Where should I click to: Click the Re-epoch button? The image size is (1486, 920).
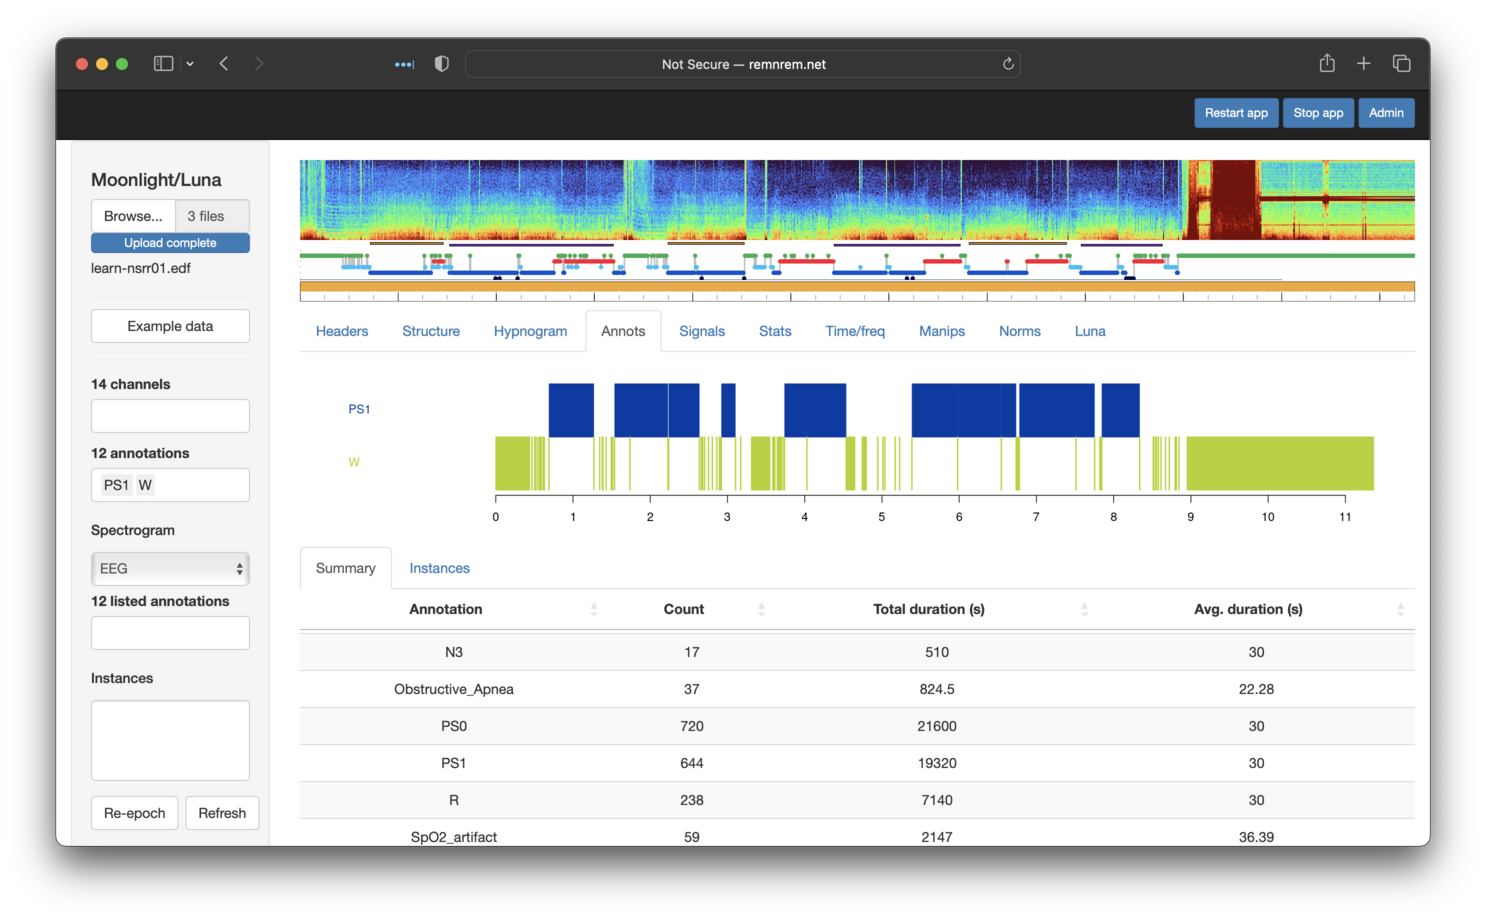tap(134, 813)
